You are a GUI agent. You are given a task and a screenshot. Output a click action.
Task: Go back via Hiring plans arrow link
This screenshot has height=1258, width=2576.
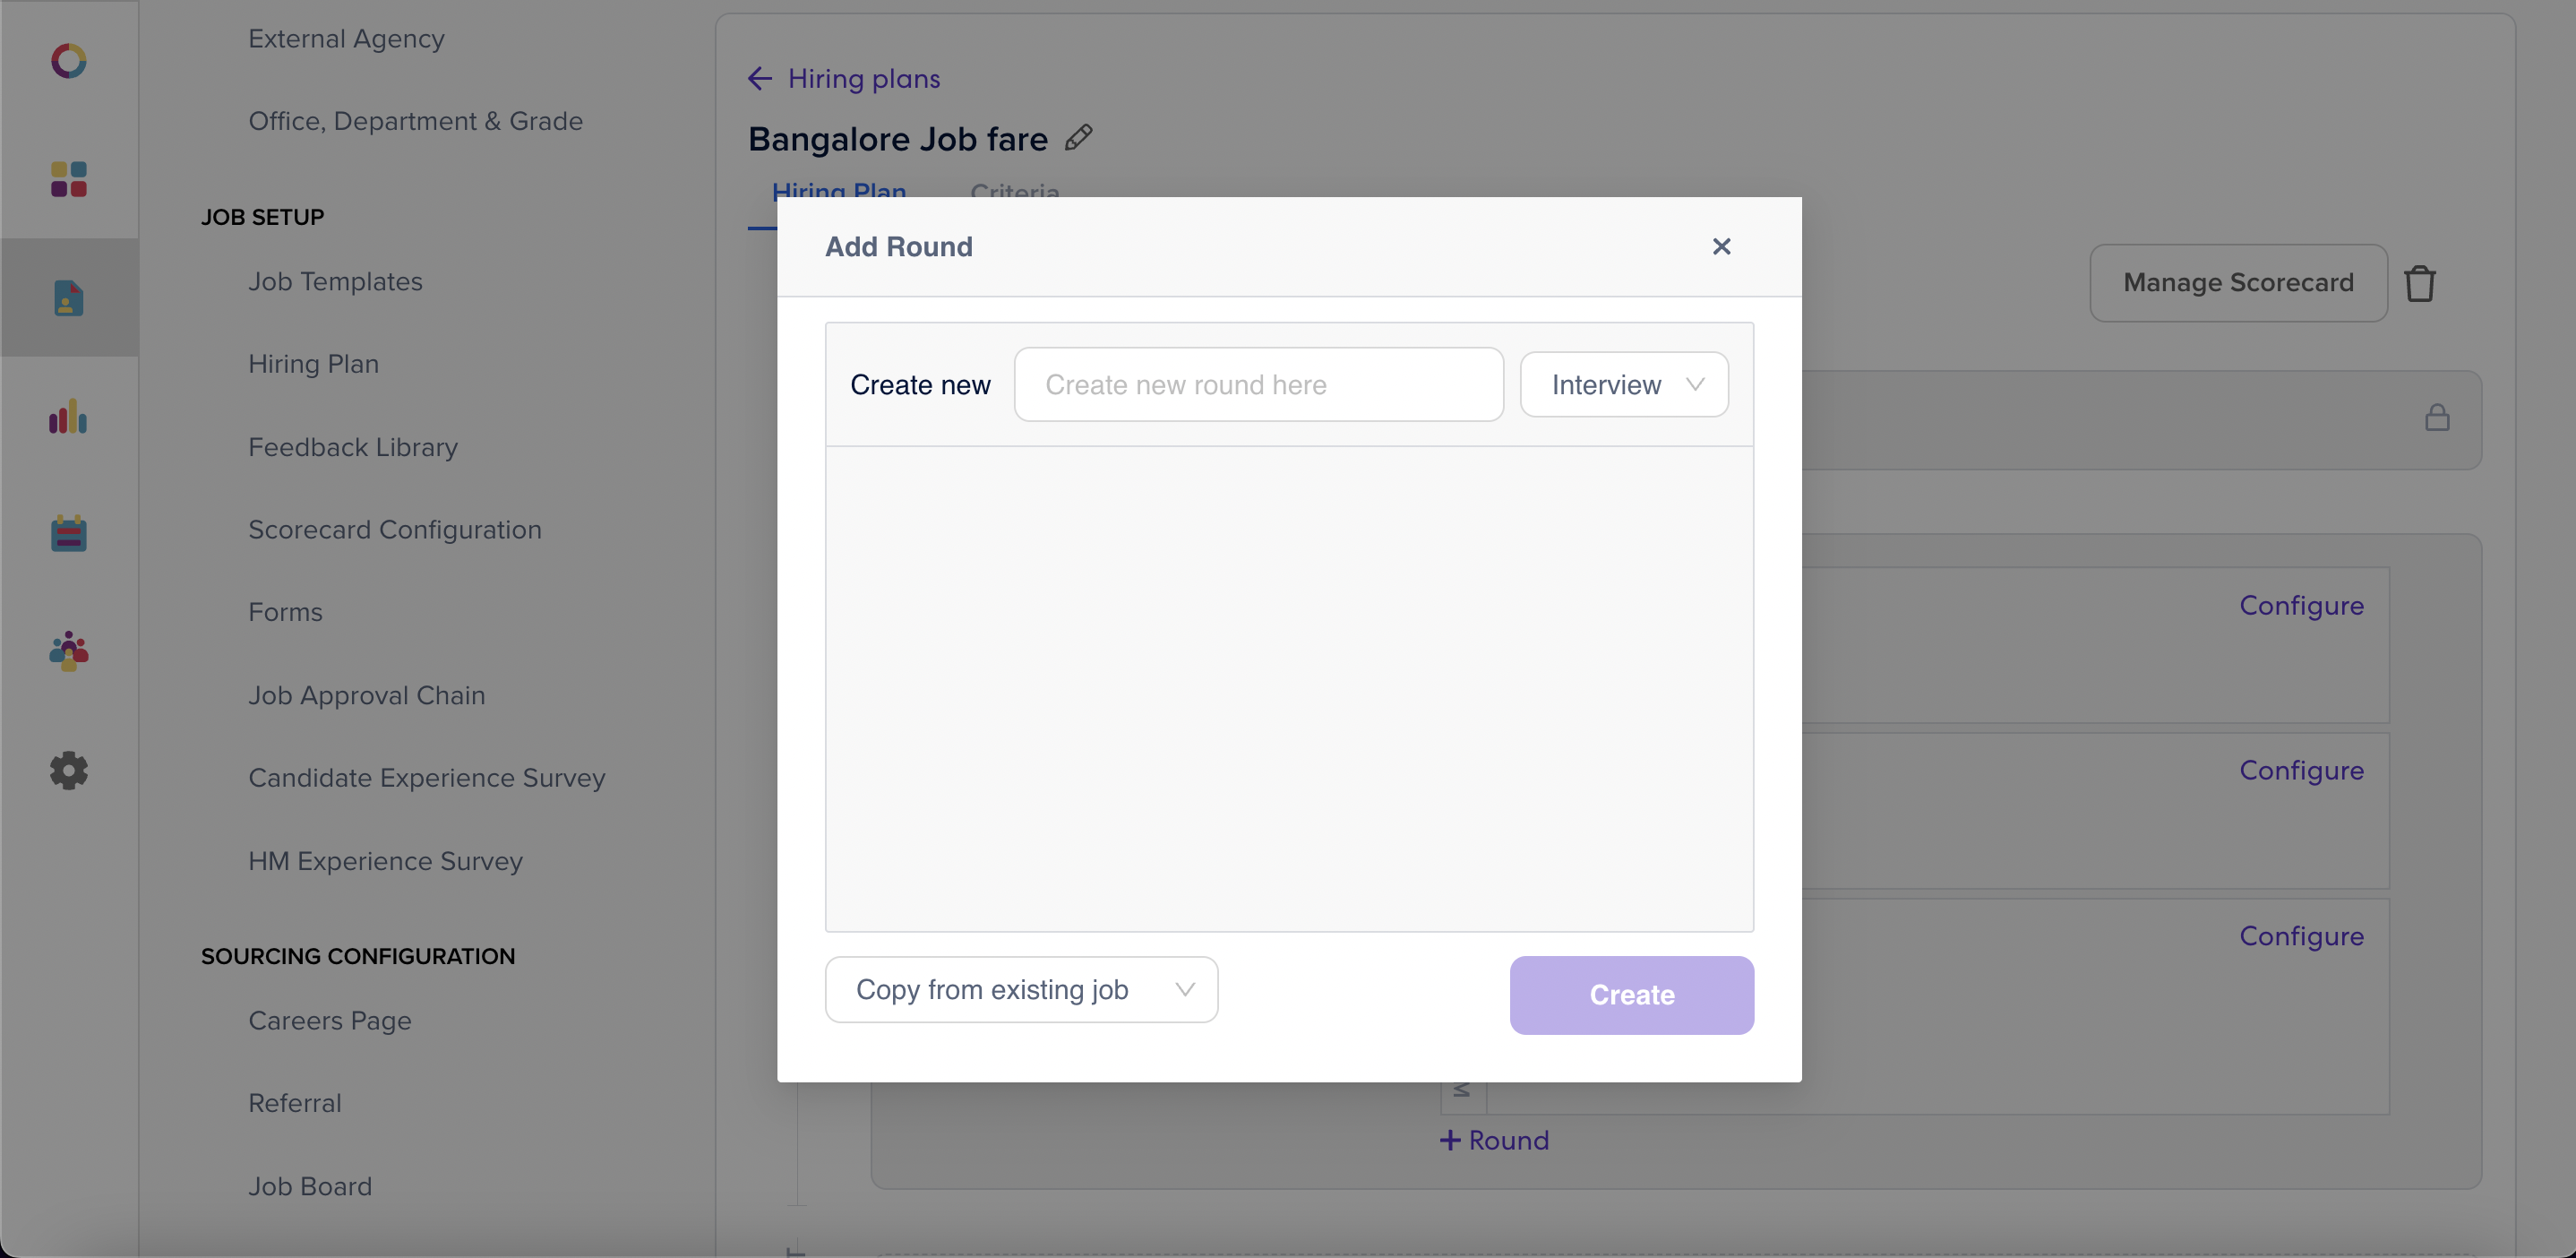[844, 78]
